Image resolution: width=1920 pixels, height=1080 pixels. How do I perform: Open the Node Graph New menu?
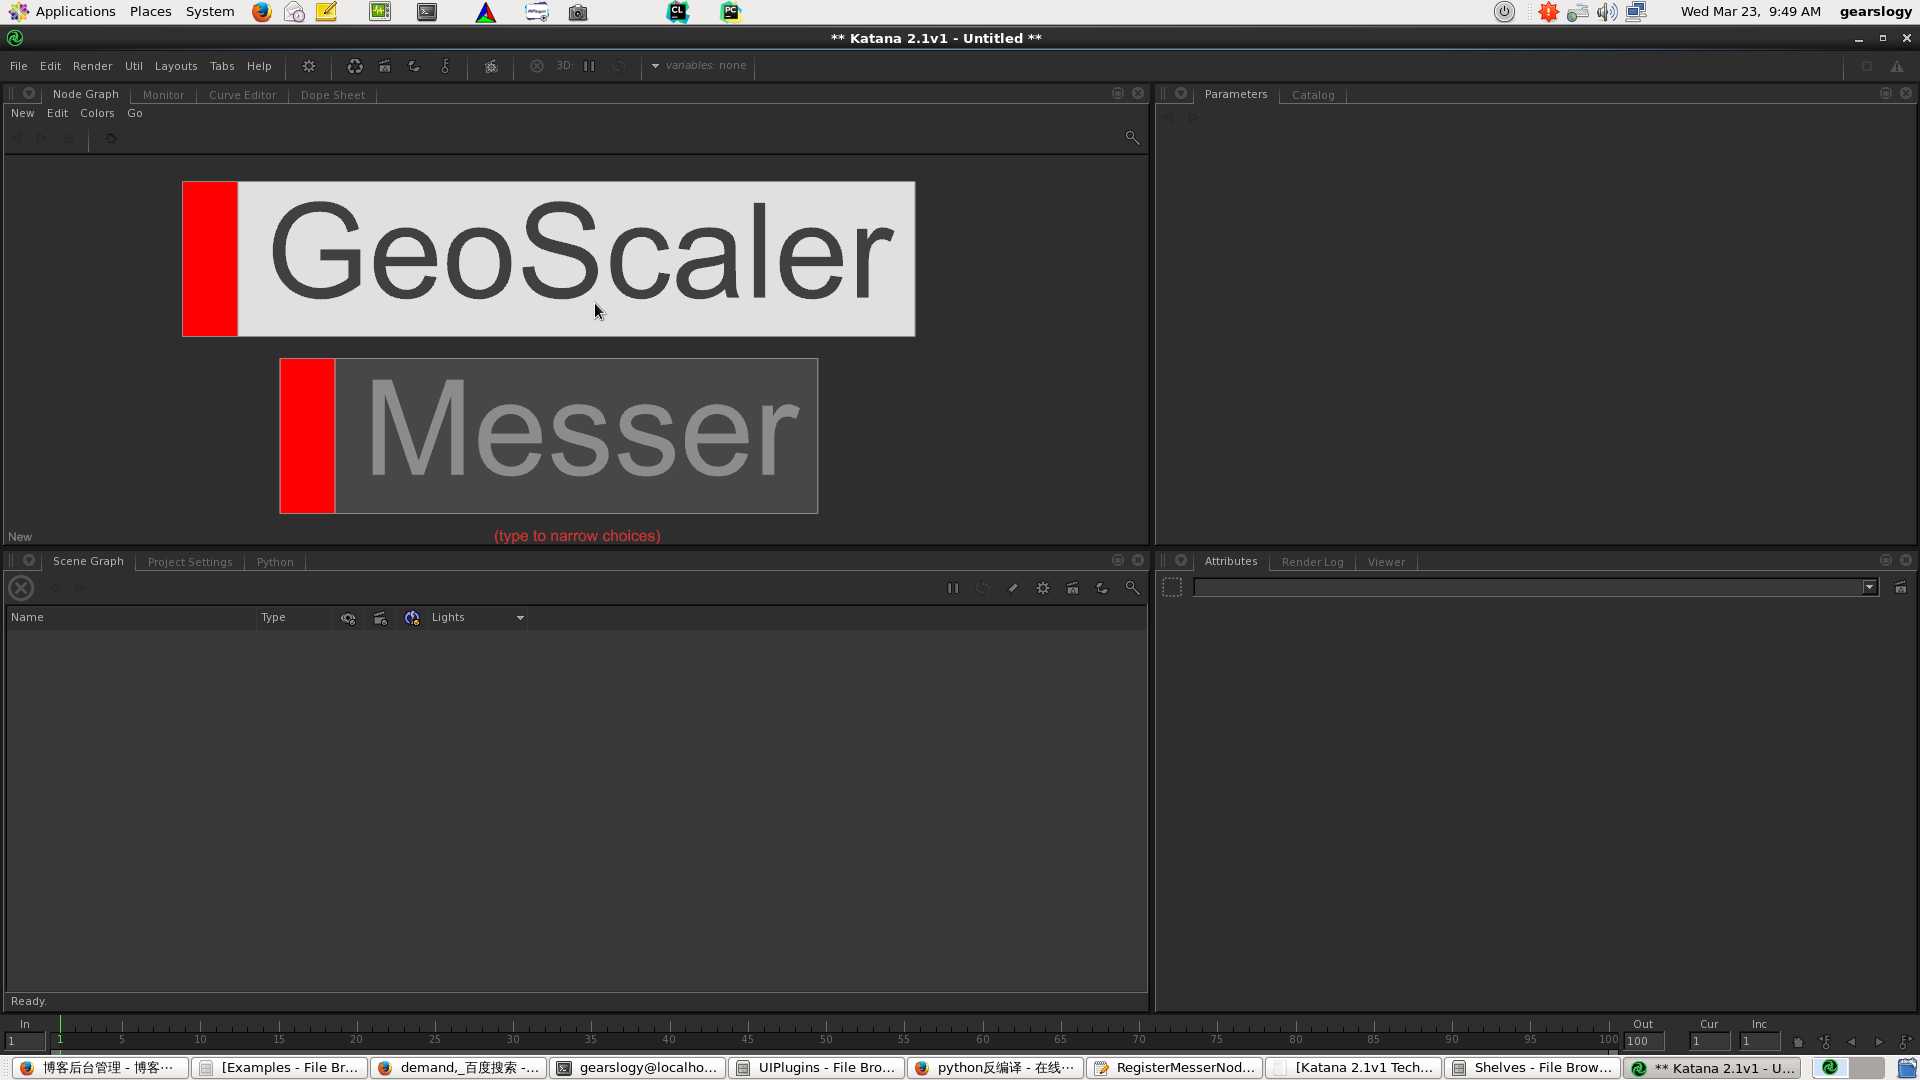tap(22, 113)
